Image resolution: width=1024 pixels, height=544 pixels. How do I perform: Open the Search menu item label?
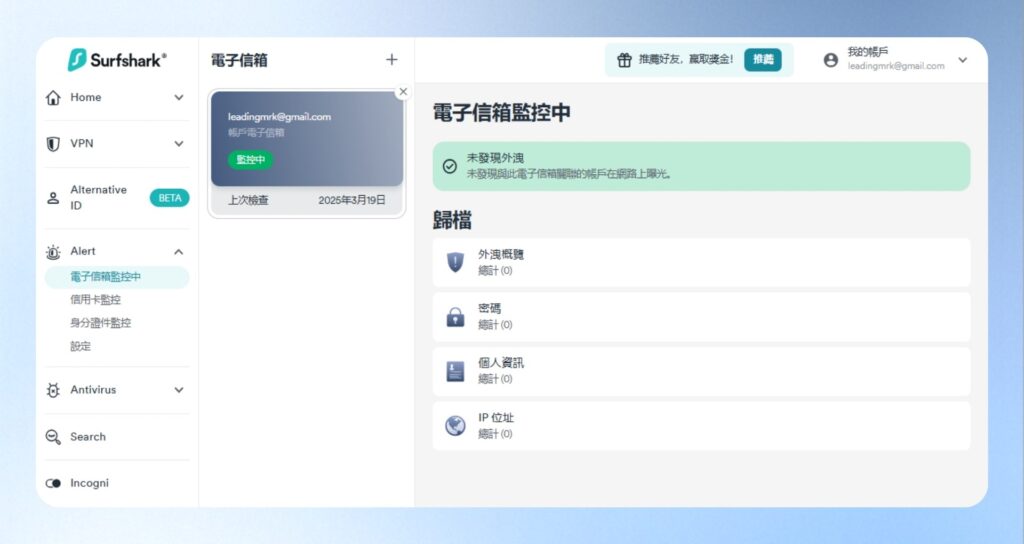(x=88, y=437)
